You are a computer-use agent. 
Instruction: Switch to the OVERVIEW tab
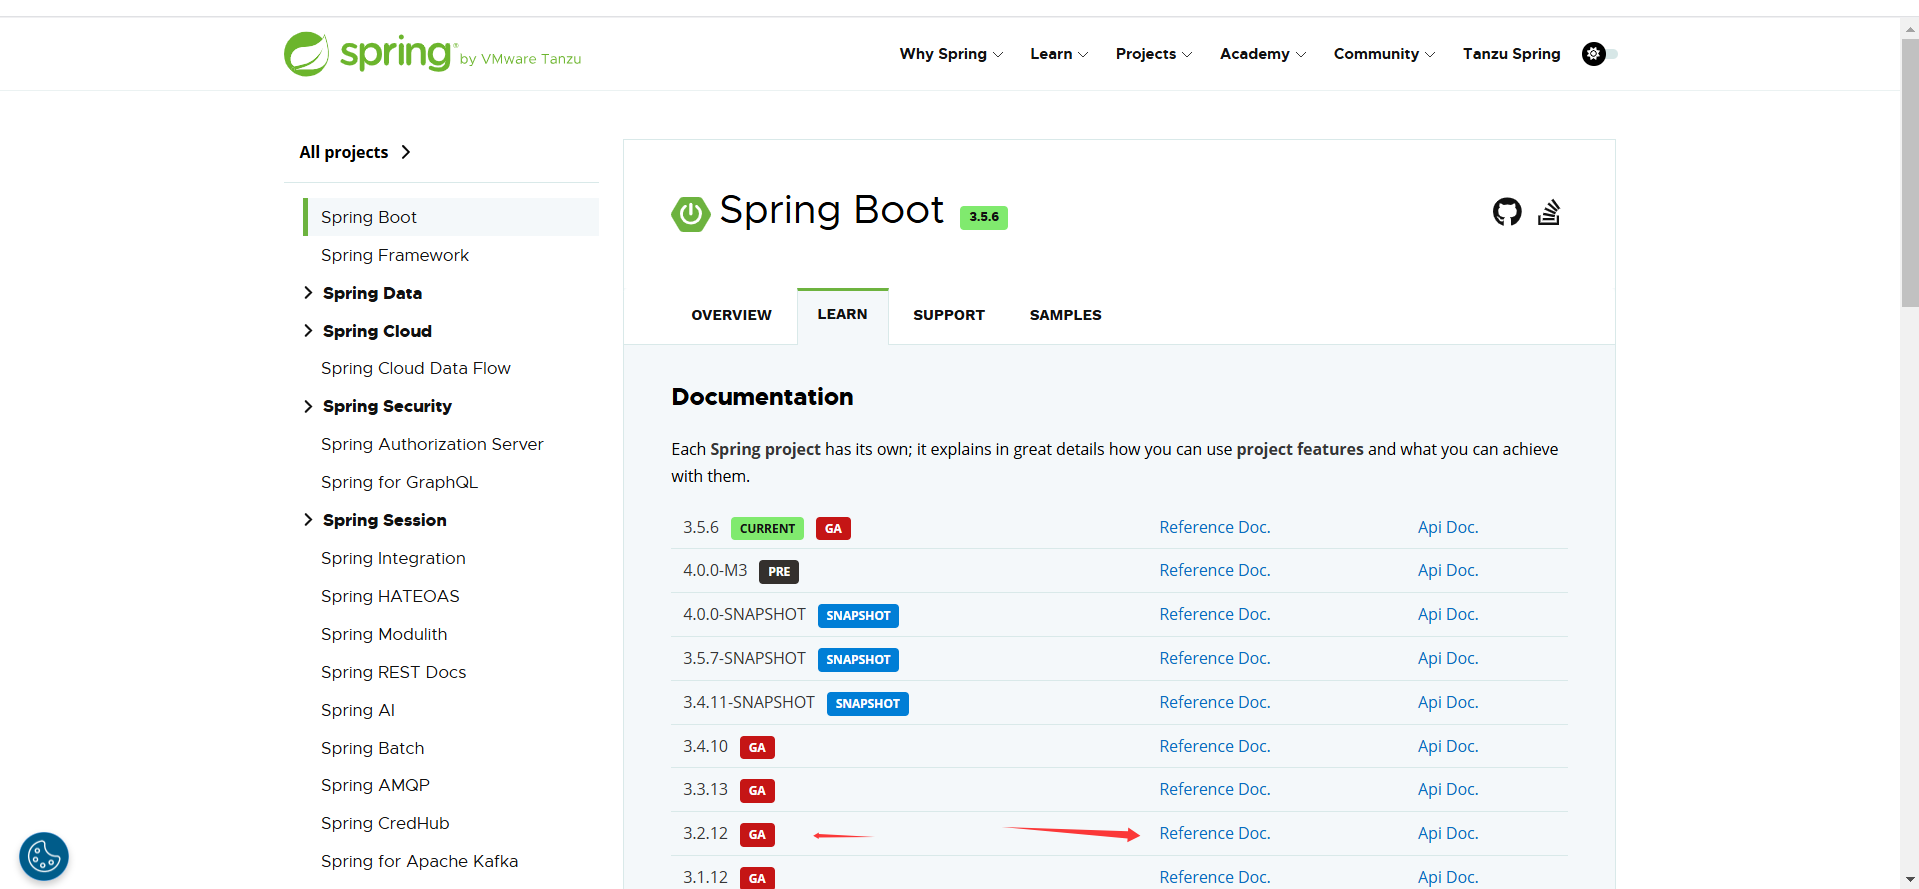(x=731, y=315)
